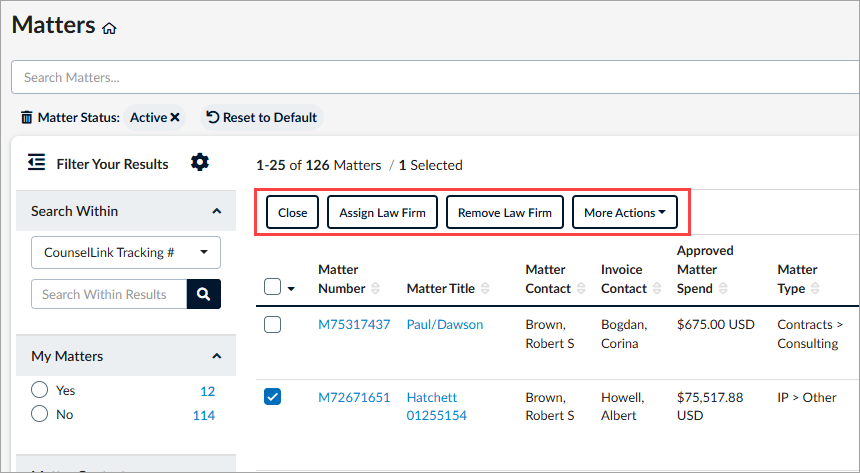Screen dimensions: 860x473
Task: Click the Search Within Results field
Action: pos(109,294)
